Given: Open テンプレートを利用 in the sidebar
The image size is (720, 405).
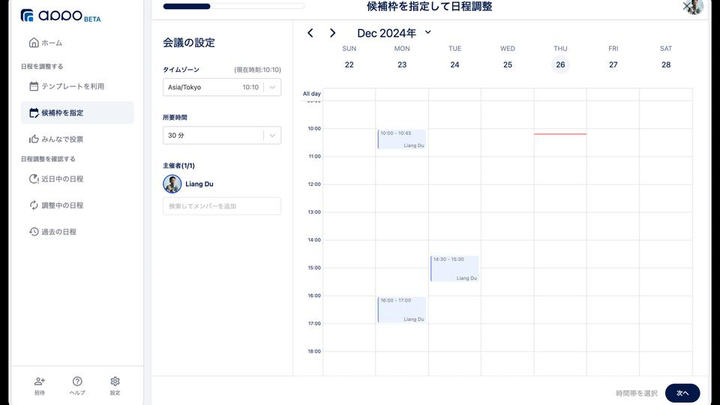Looking at the screenshot, I should [x=72, y=86].
